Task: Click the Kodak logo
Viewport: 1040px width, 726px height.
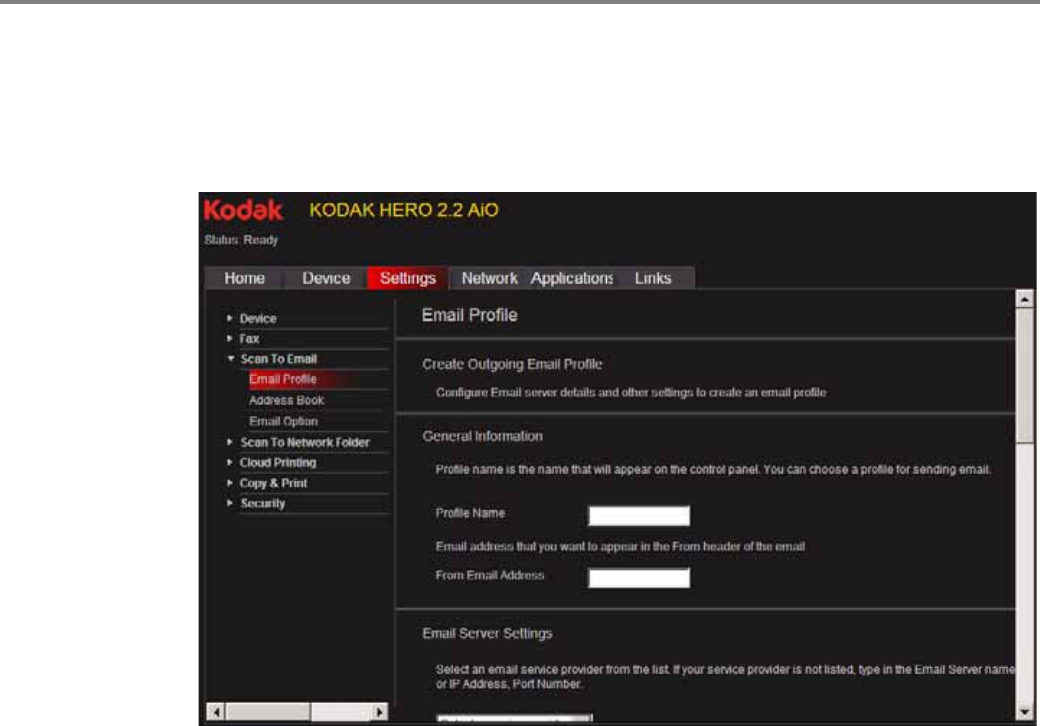Action: pos(243,210)
